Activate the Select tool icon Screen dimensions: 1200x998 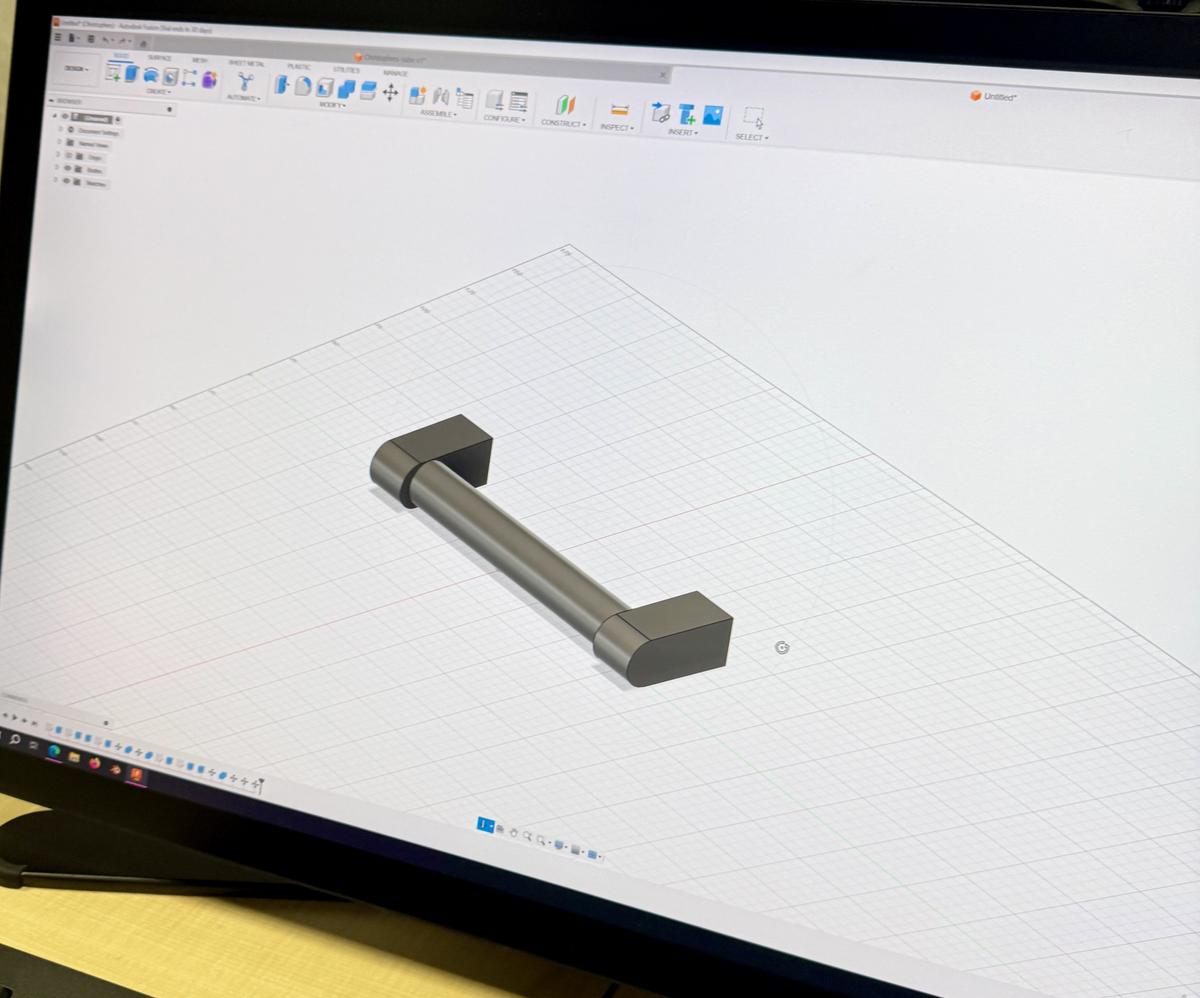754,118
